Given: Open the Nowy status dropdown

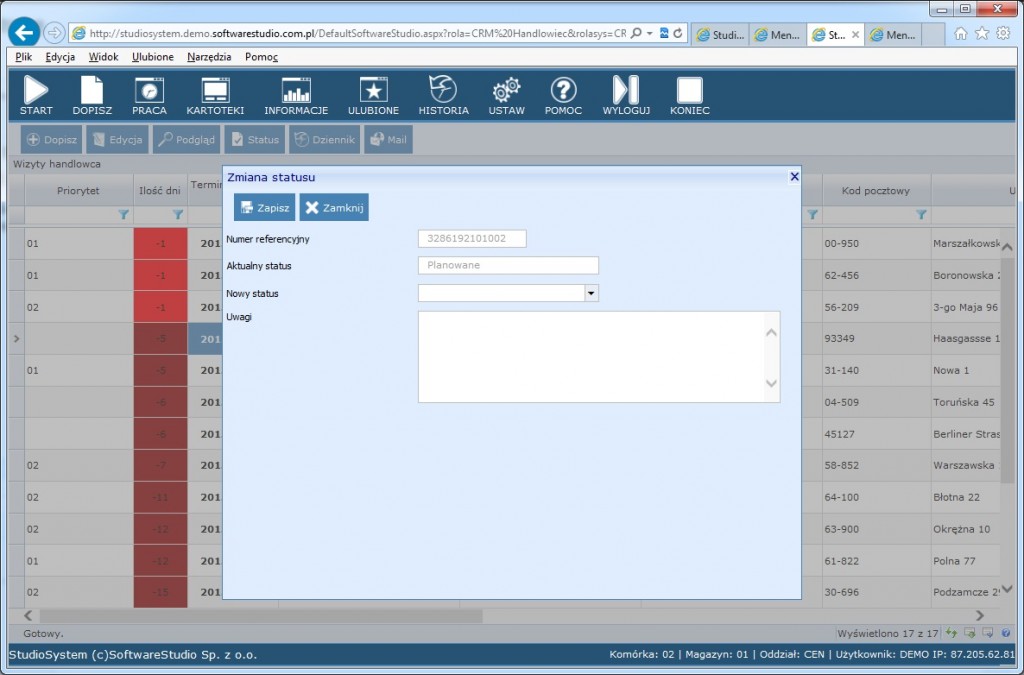Looking at the screenshot, I should 591,293.
